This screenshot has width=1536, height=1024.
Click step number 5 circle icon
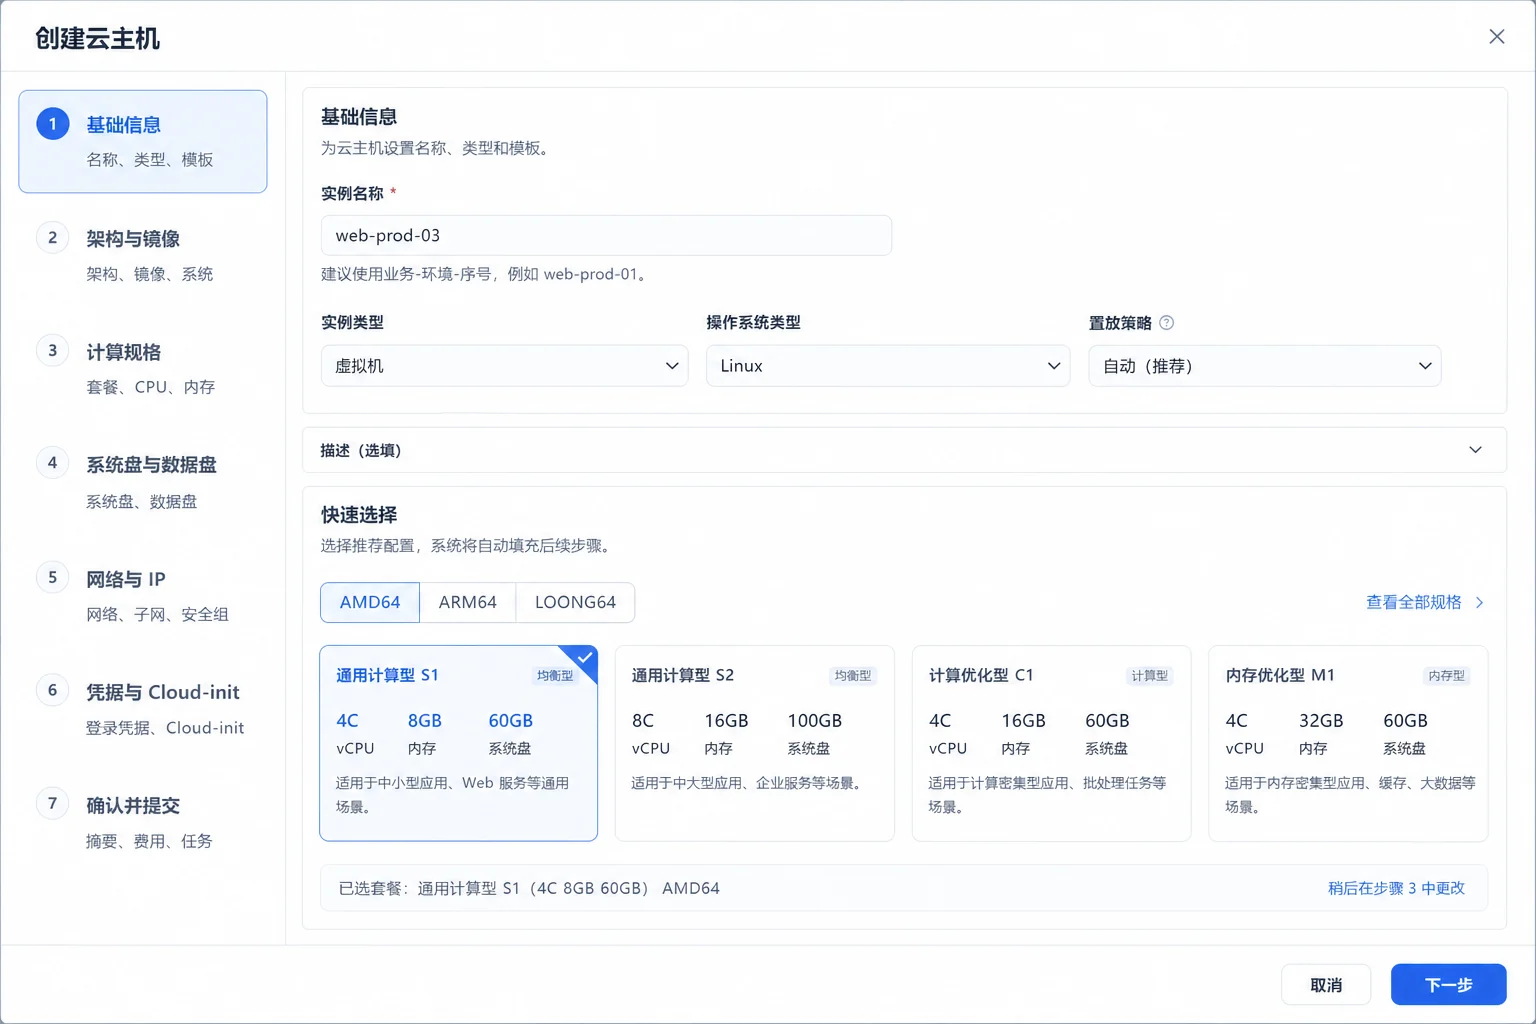coord(53,577)
